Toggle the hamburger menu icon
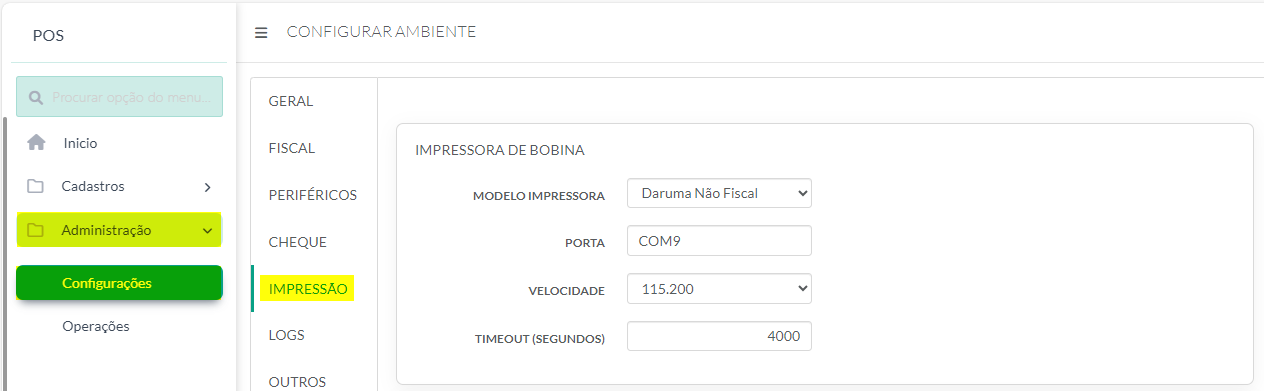 pos(261,33)
